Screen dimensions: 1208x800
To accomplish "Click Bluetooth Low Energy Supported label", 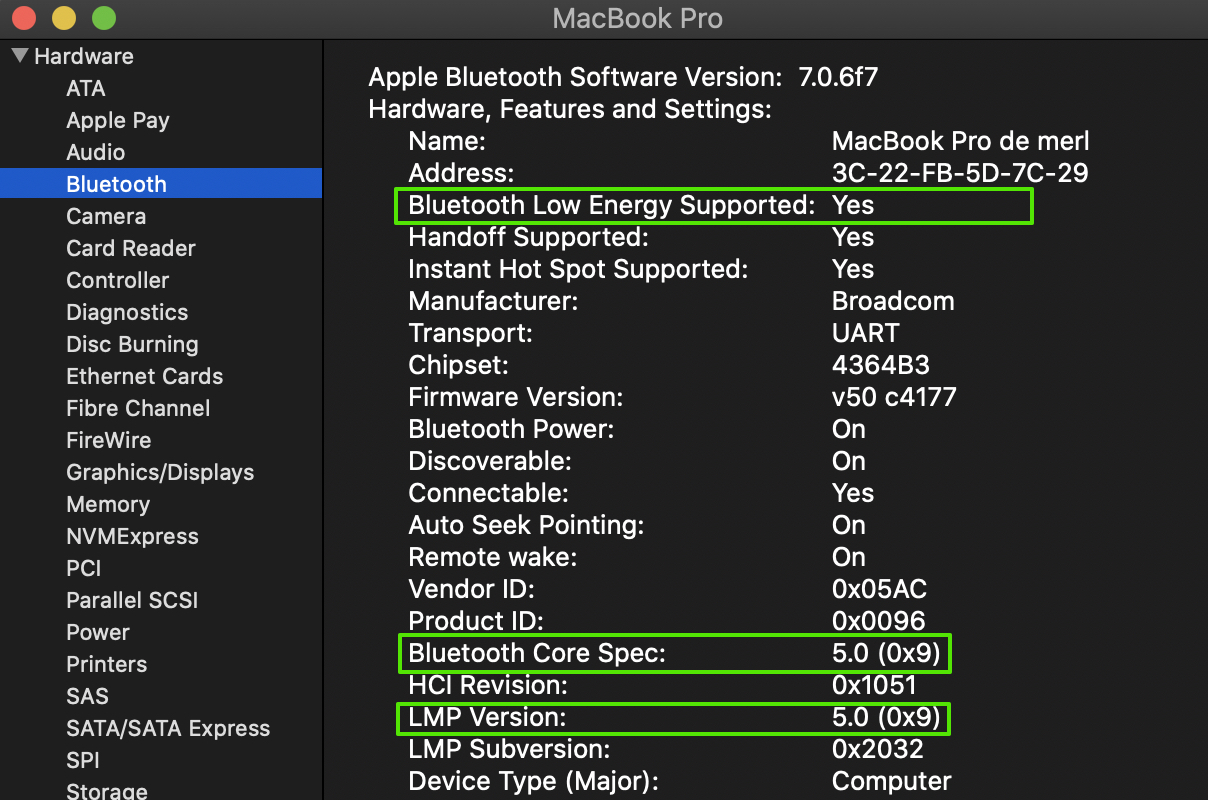I will (x=612, y=205).
